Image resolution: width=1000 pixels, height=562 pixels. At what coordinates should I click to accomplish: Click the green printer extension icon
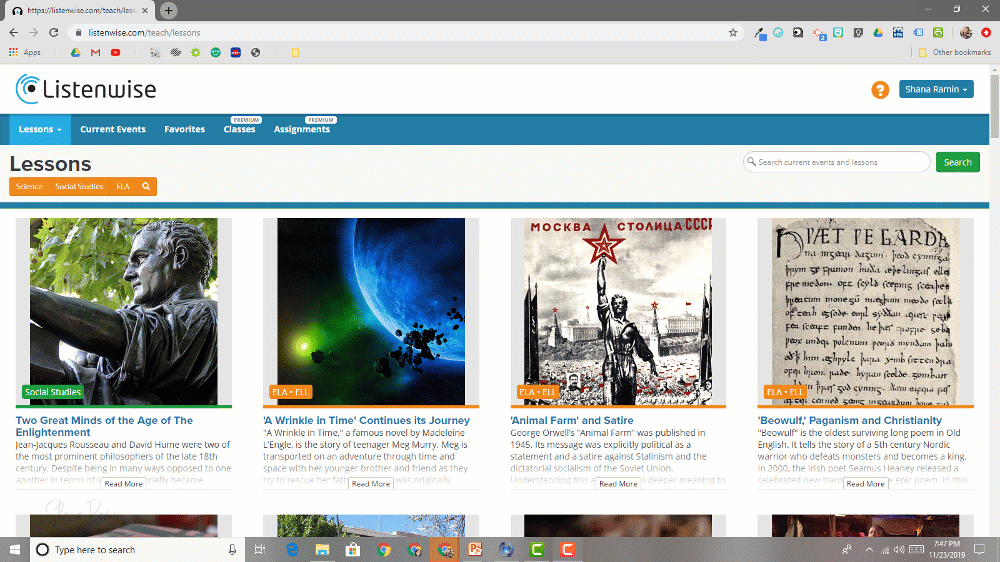click(938, 33)
